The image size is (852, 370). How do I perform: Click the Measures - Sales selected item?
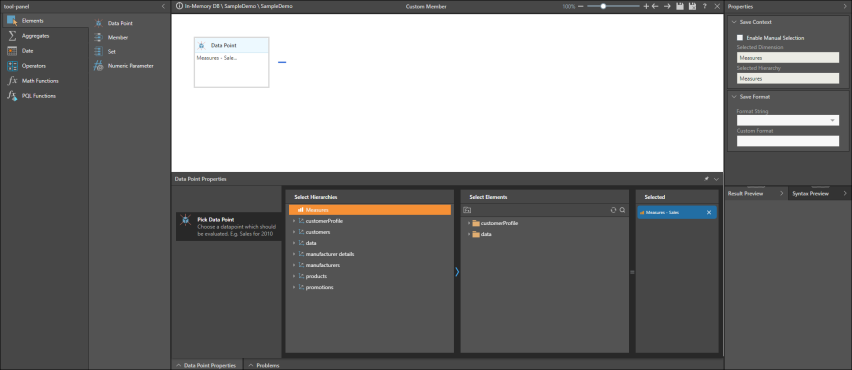[676, 212]
